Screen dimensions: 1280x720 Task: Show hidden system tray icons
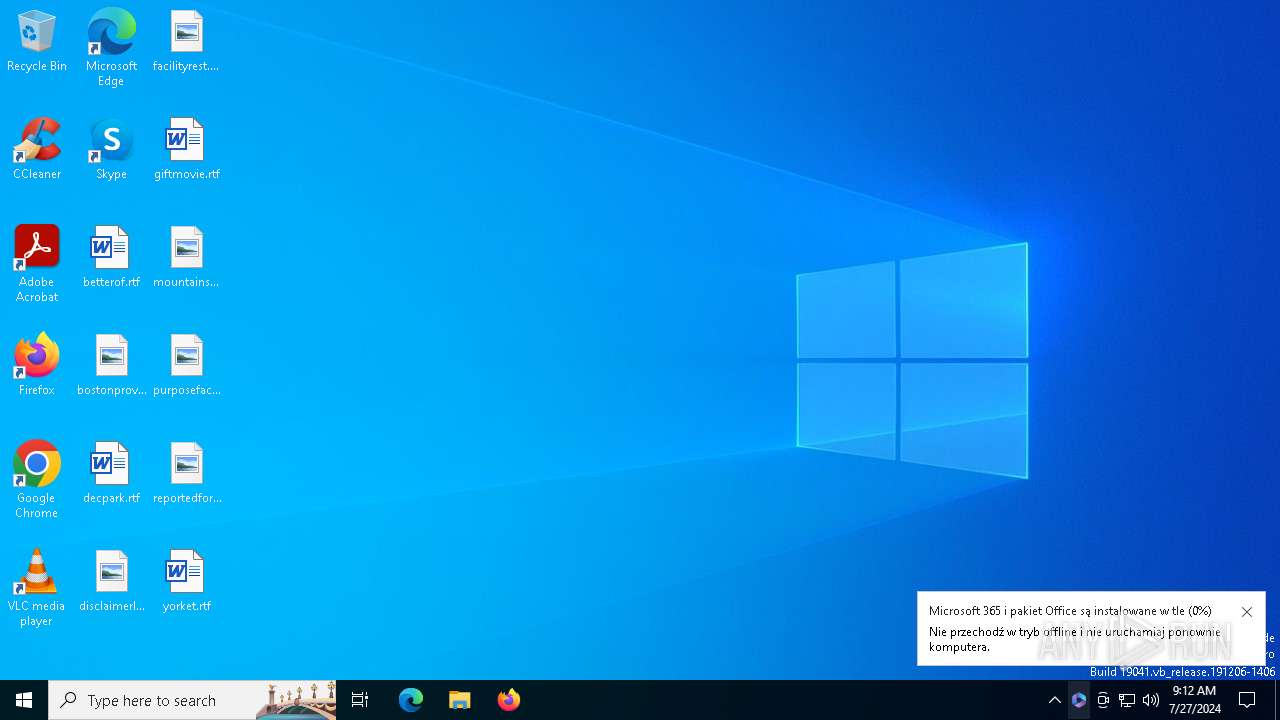pyautogui.click(x=1055, y=700)
